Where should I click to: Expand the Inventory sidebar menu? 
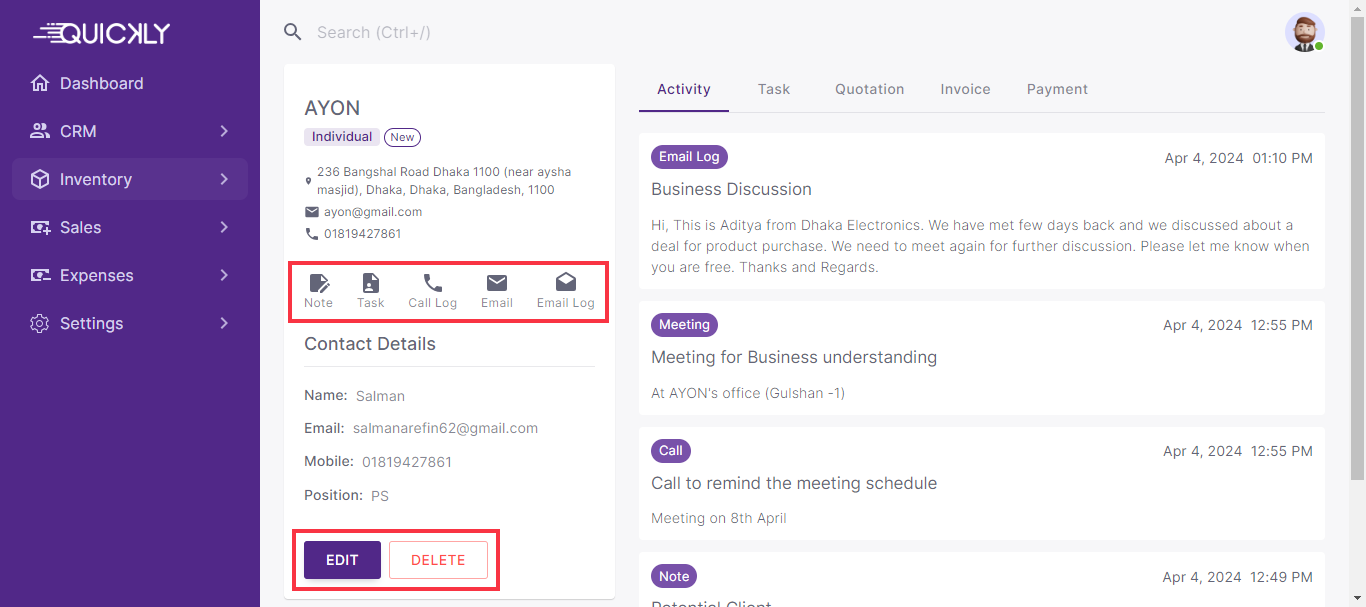(130, 179)
